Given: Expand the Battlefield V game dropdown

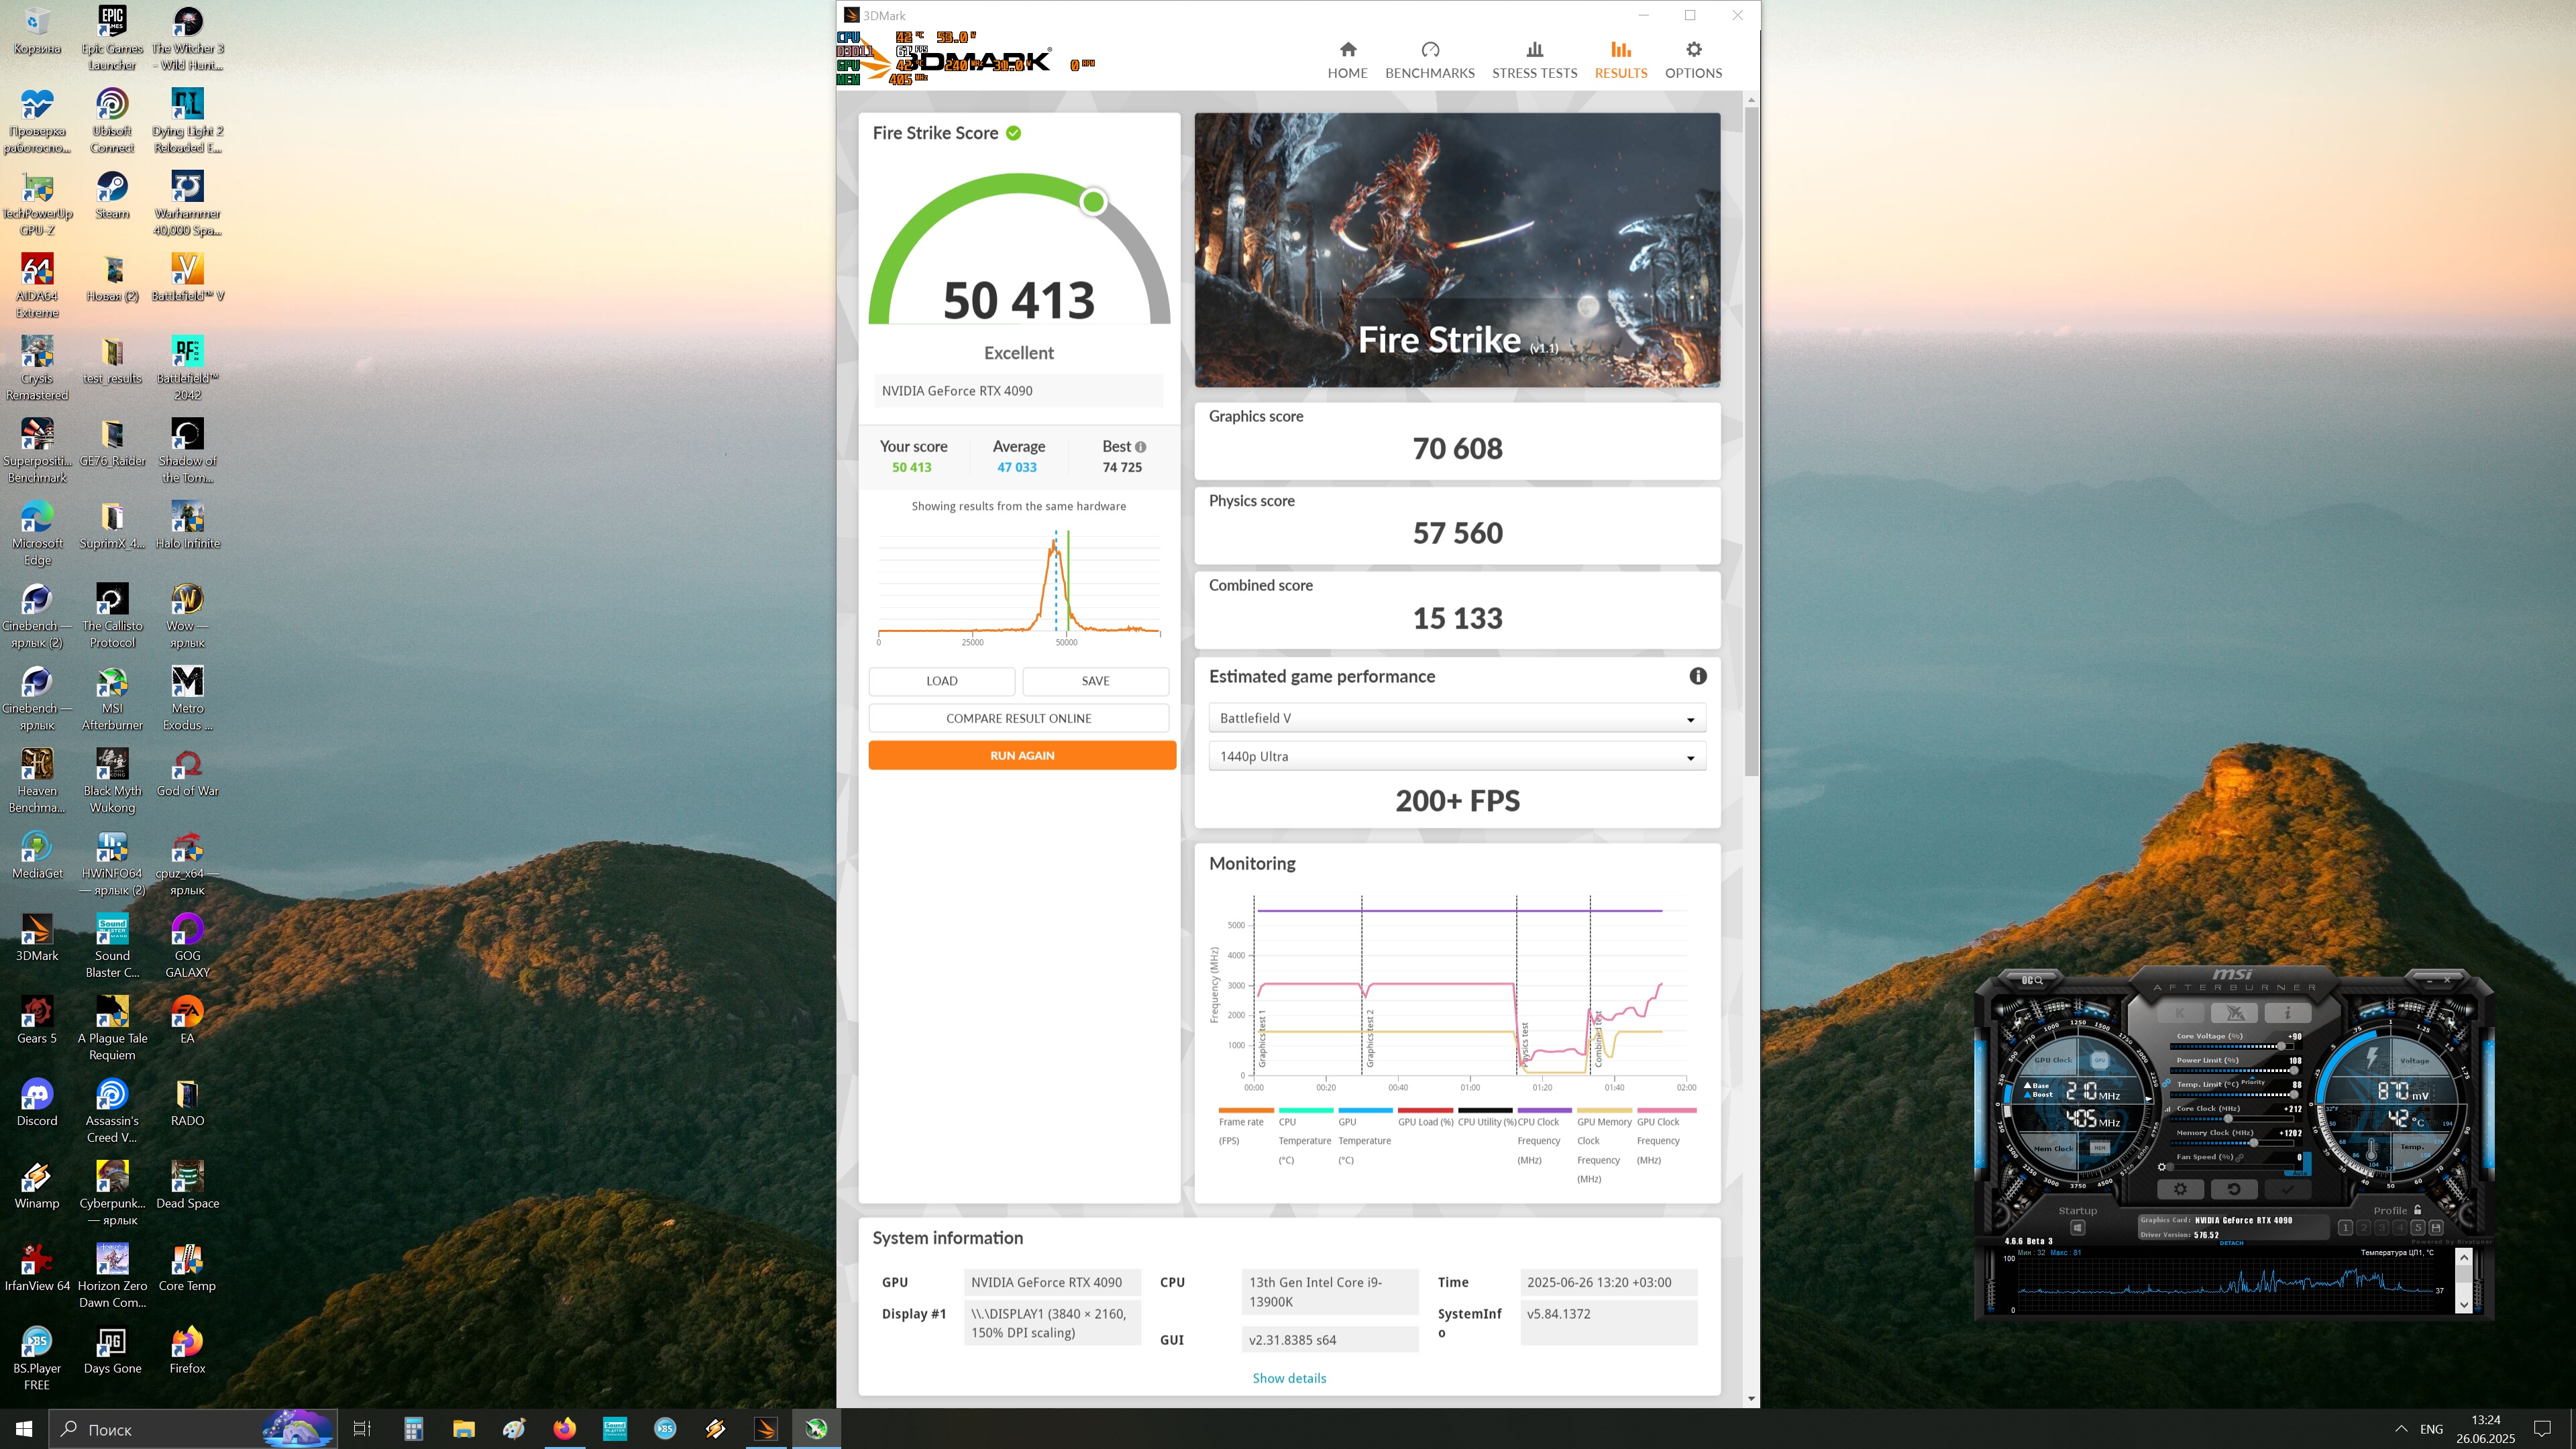Looking at the screenshot, I should 1457,718.
